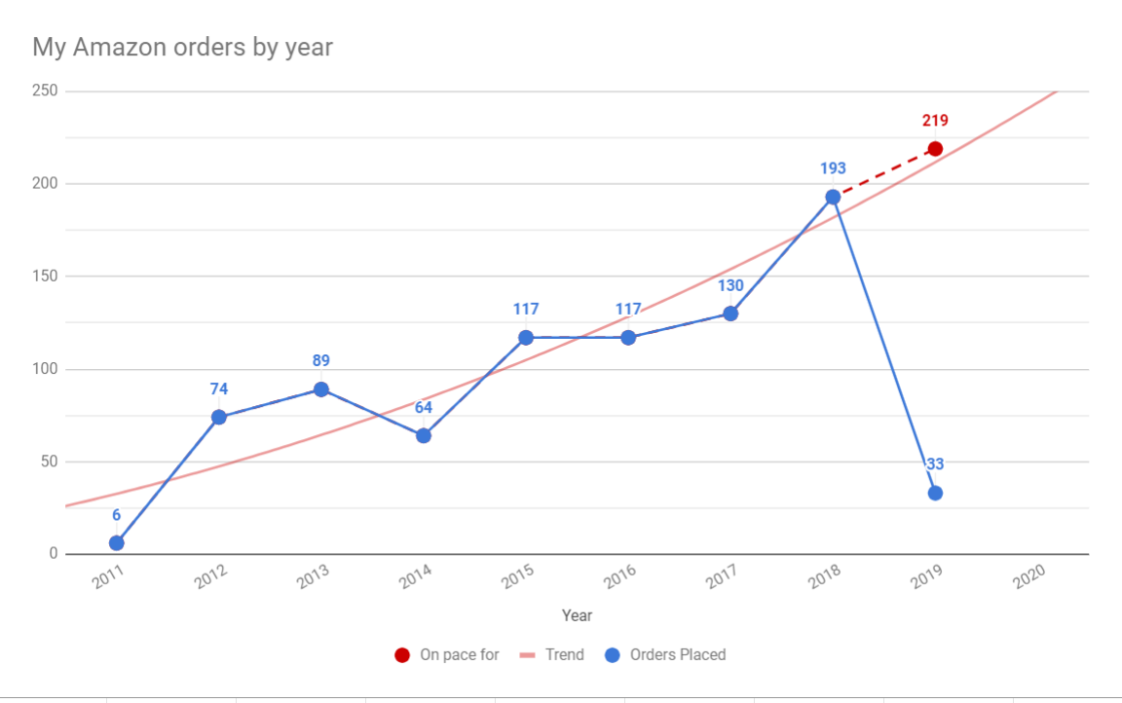The height and width of the screenshot is (703, 1122).
Task: Select the 'On pace for' legend label
Action: coord(459,655)
